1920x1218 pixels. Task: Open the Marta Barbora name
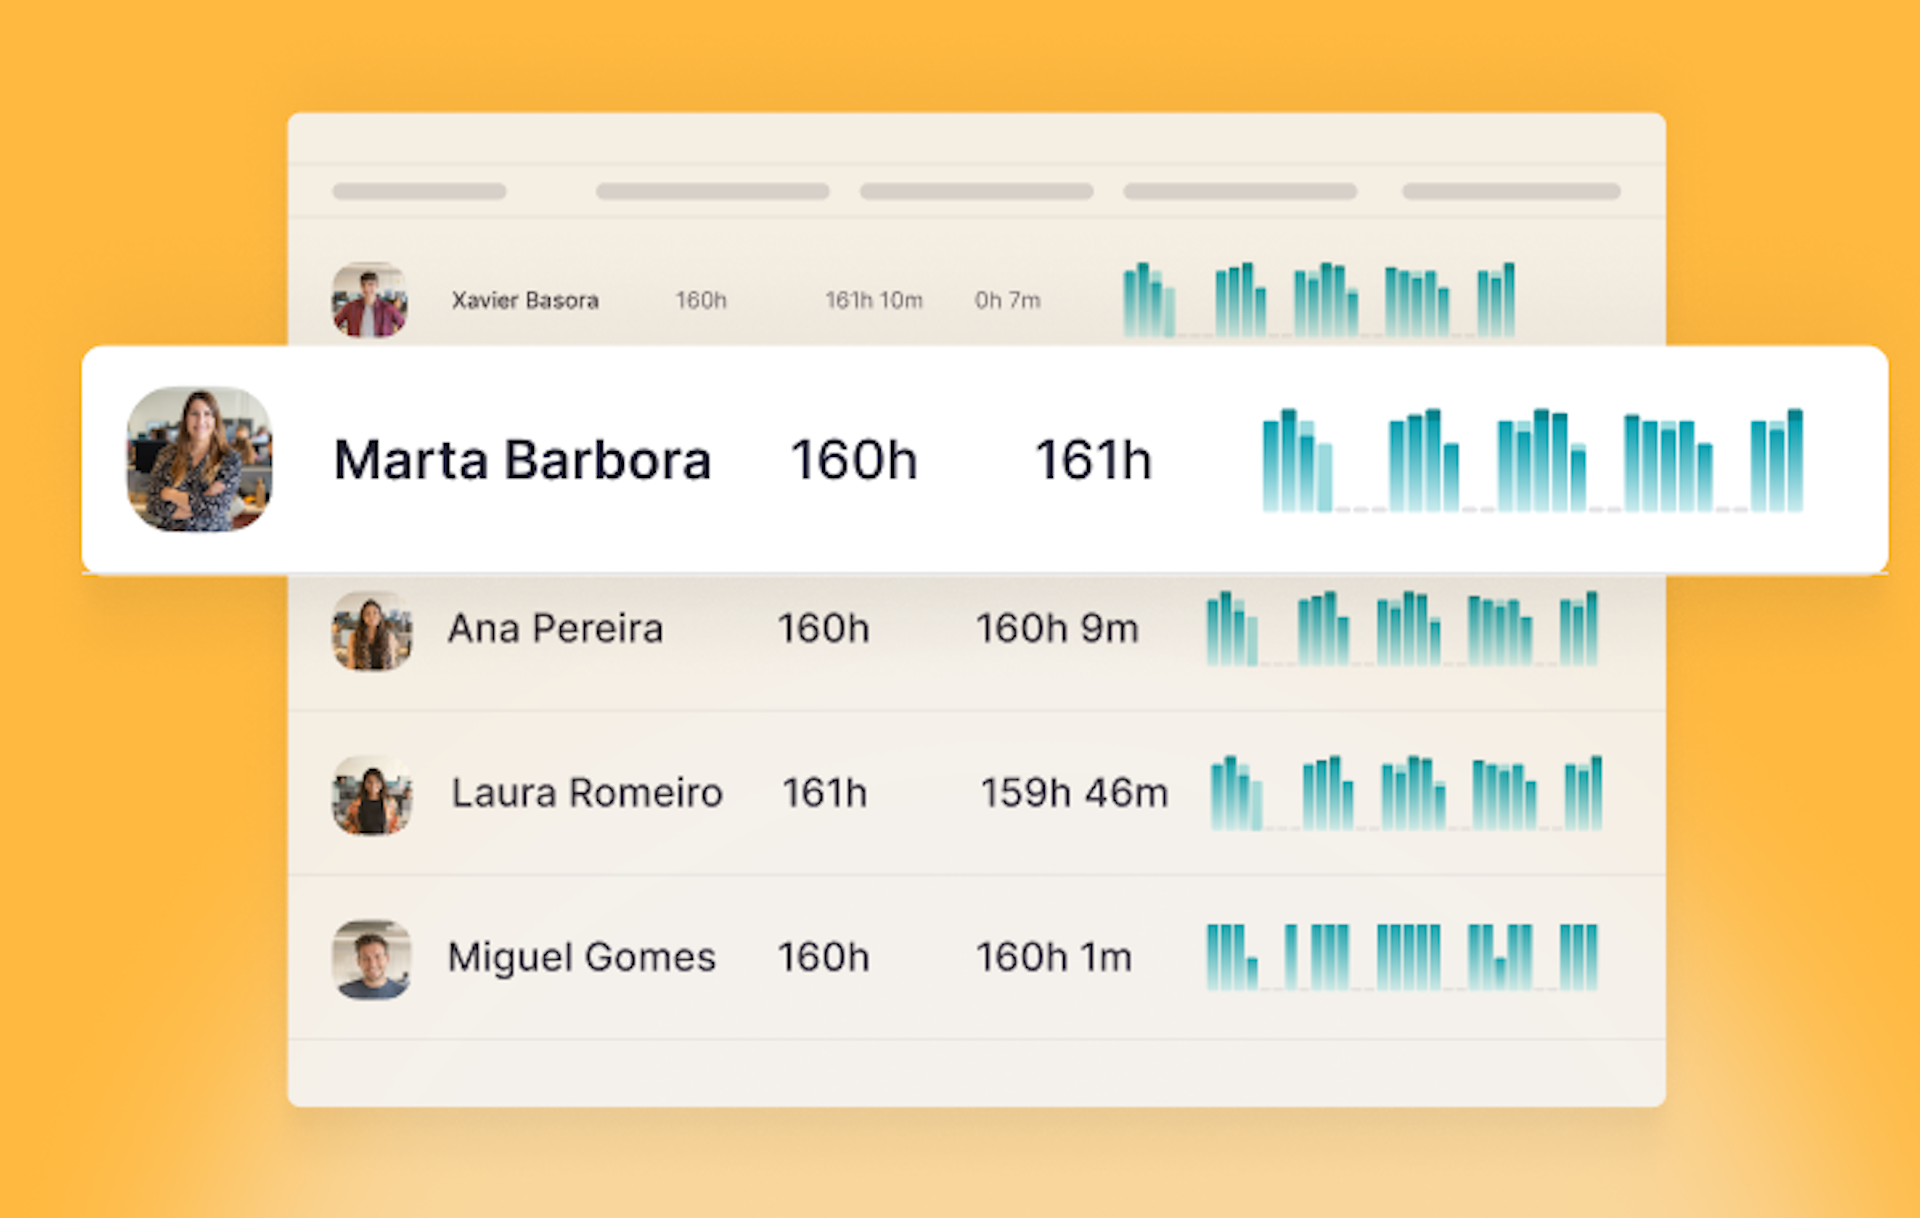tap(522, 460)
